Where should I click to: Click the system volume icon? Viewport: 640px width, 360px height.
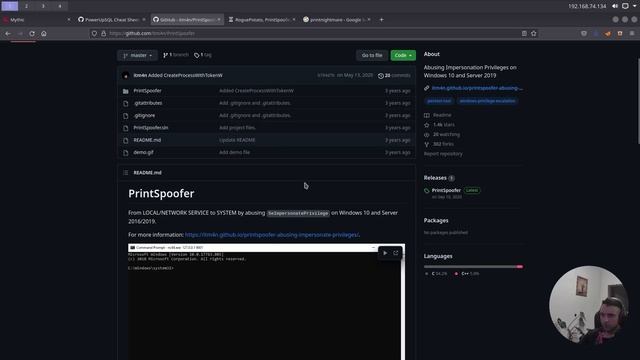pyautogui.click(x=615, y=6)
